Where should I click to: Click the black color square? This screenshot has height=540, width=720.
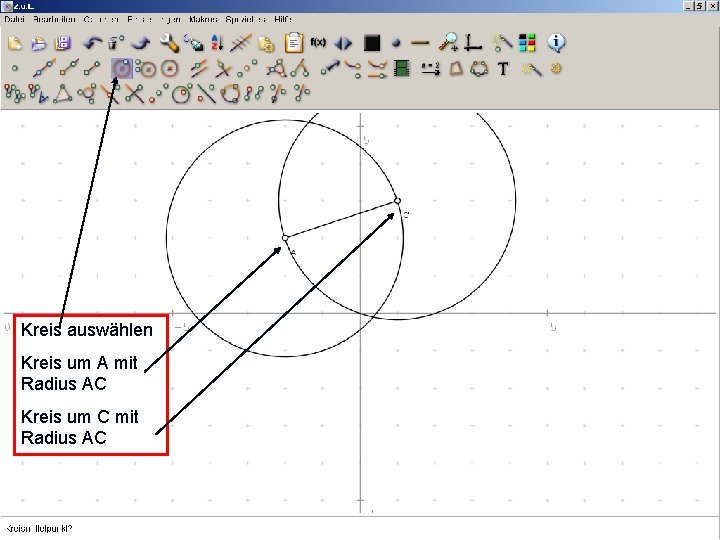coord(372,43)
